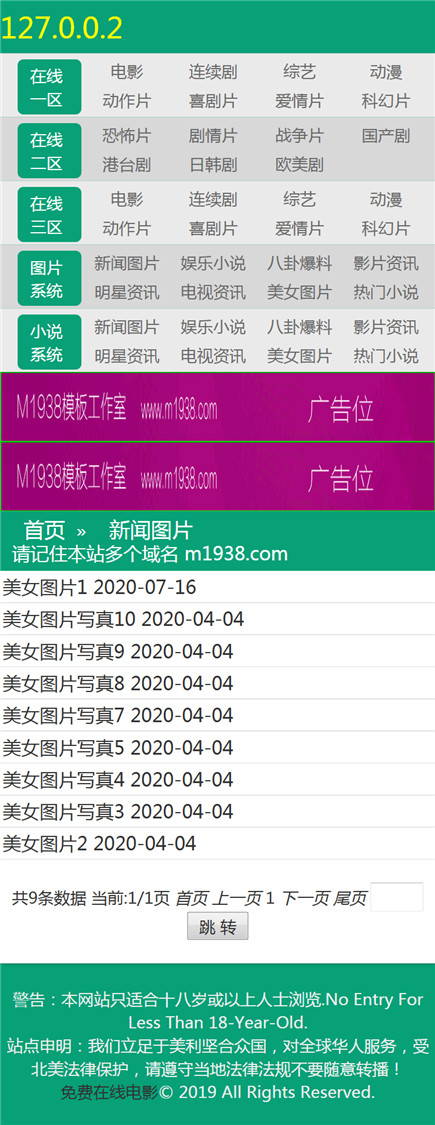Viewport: 435px width, 1125px height.
Task: Visit 热门小说 in the 小说系统 section
Action: point(385,357)
